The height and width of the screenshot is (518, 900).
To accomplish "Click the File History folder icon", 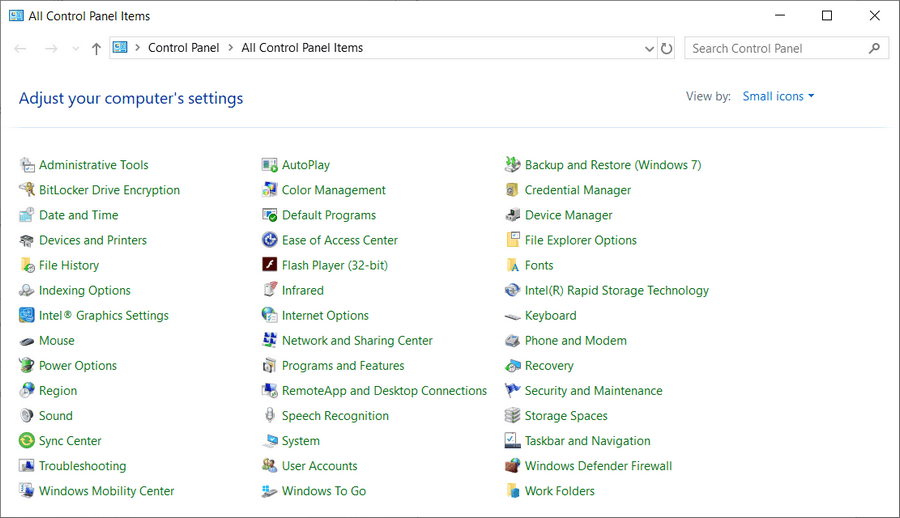I will (x=27, y=265).
